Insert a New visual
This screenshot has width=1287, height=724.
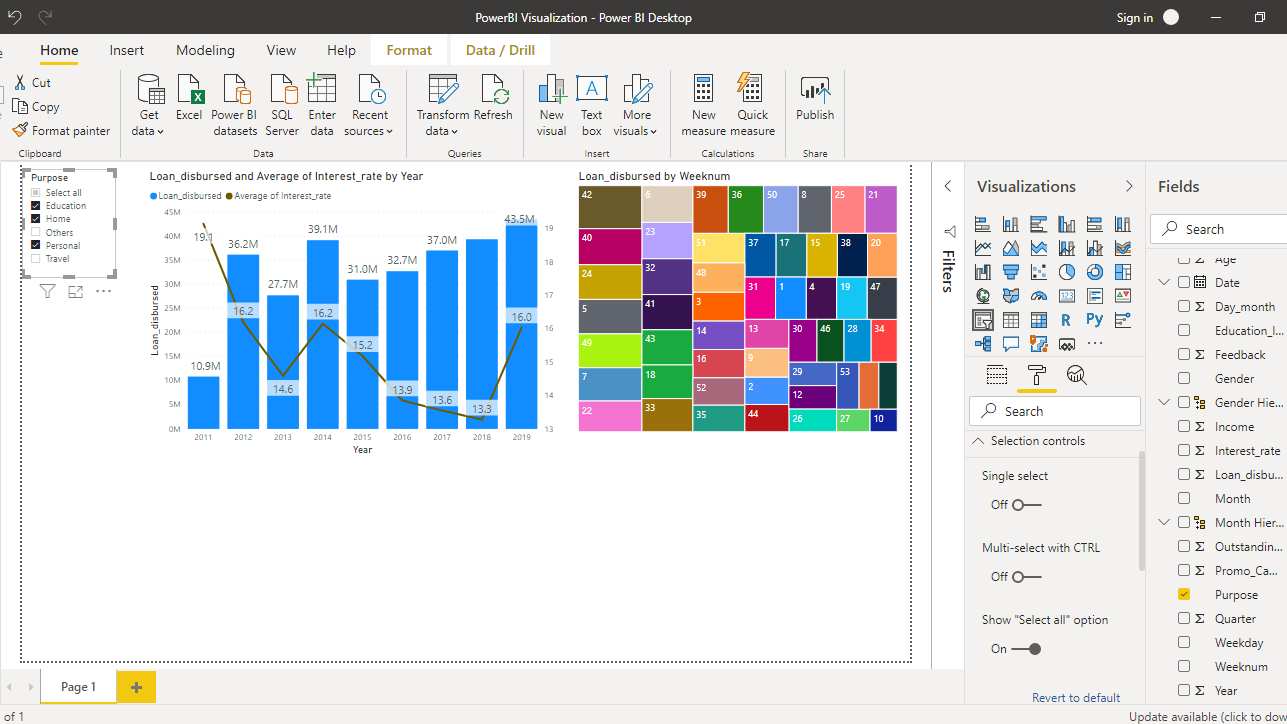551,90
